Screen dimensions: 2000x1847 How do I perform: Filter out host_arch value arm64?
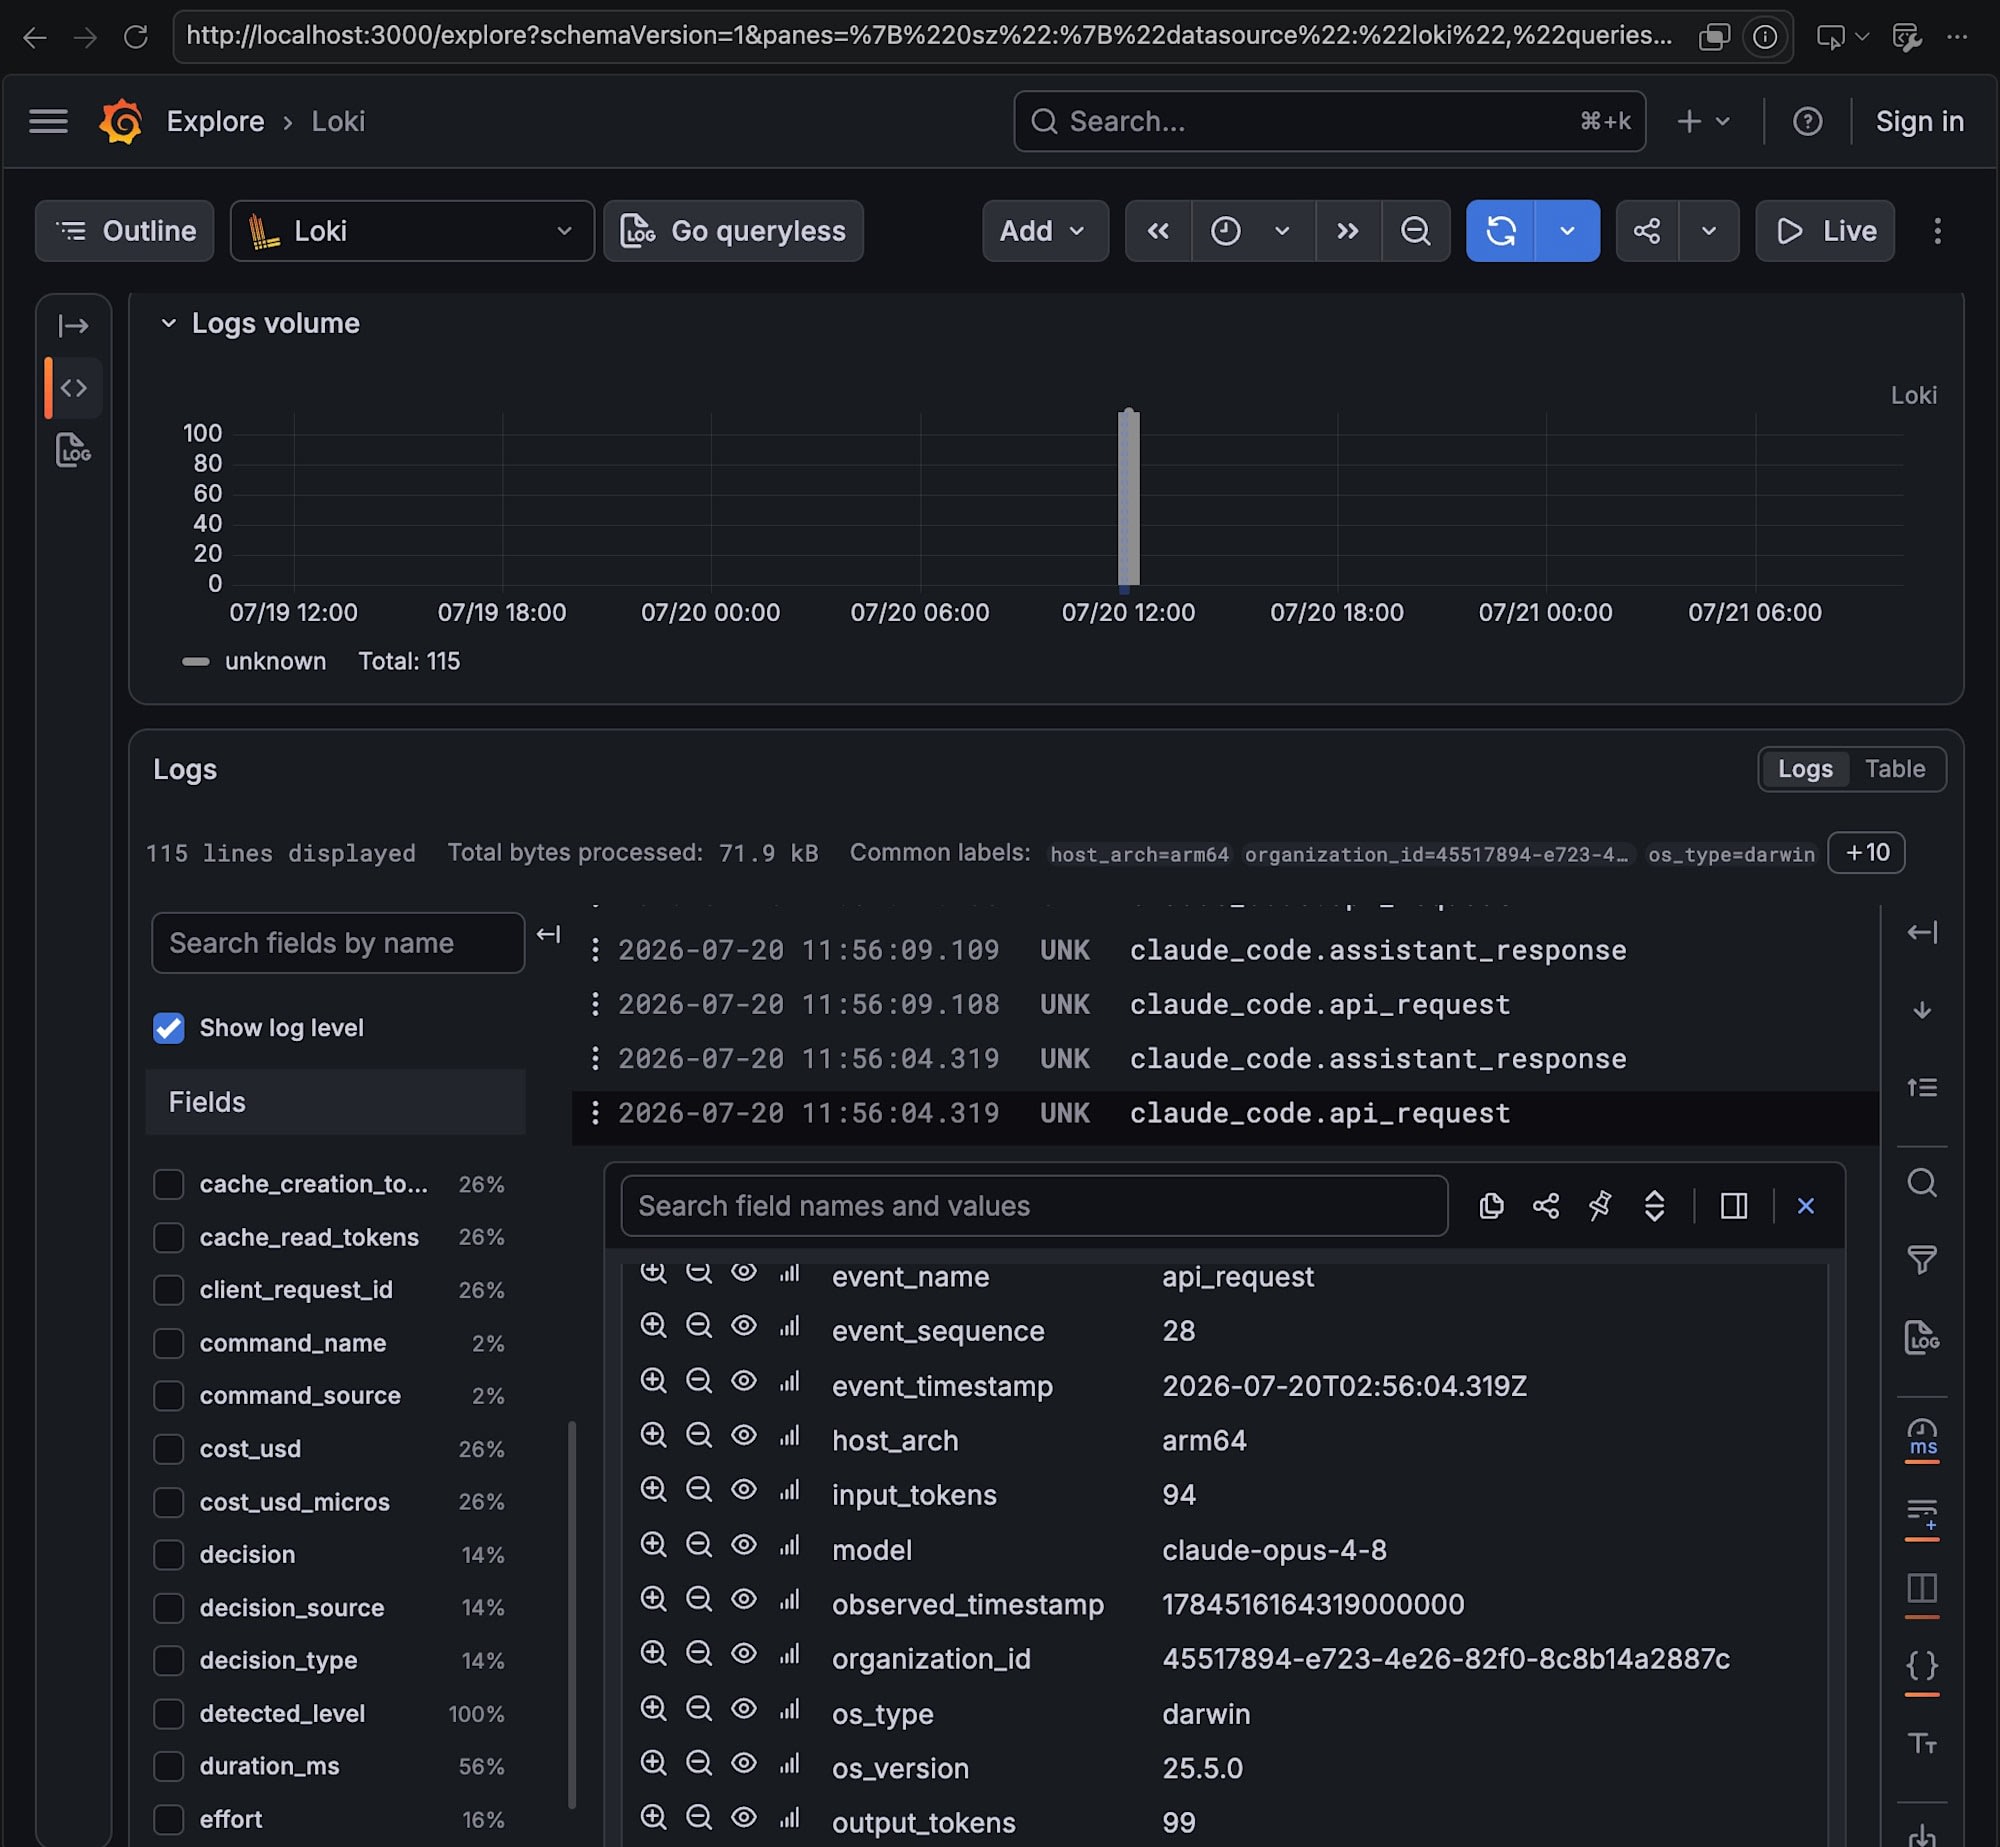coord(699,1436)
